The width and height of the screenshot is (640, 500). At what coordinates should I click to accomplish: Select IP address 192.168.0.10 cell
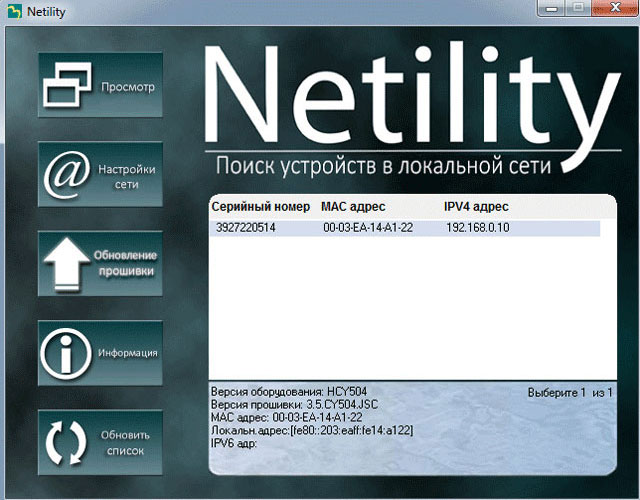[478, 227]
